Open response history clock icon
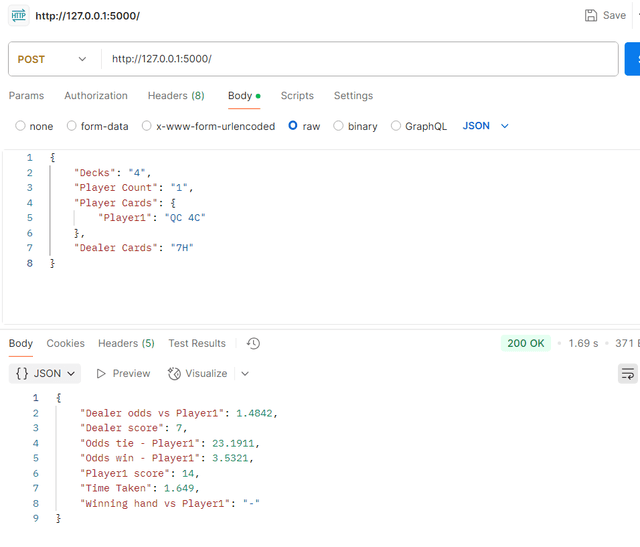Image resolution: width=640 pixels, height=547 pixels. point(253,343)
